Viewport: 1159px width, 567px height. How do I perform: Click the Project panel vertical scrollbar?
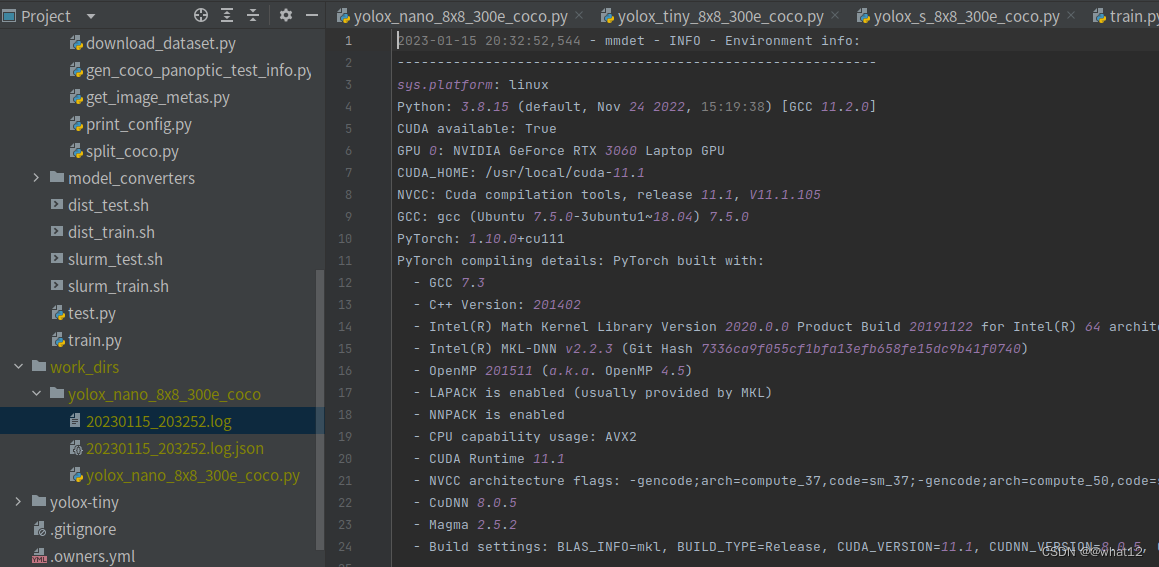pos(319,408)
